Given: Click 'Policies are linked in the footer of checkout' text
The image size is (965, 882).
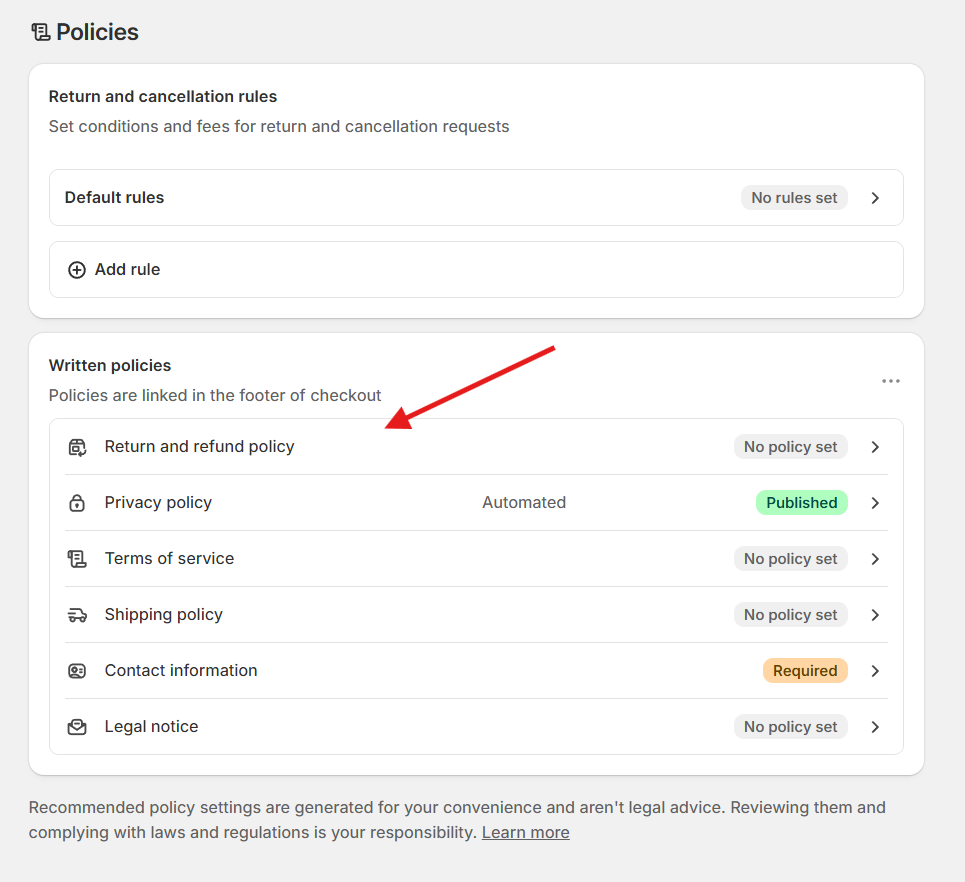Looking at the screenshot, I should pos(215,395).
